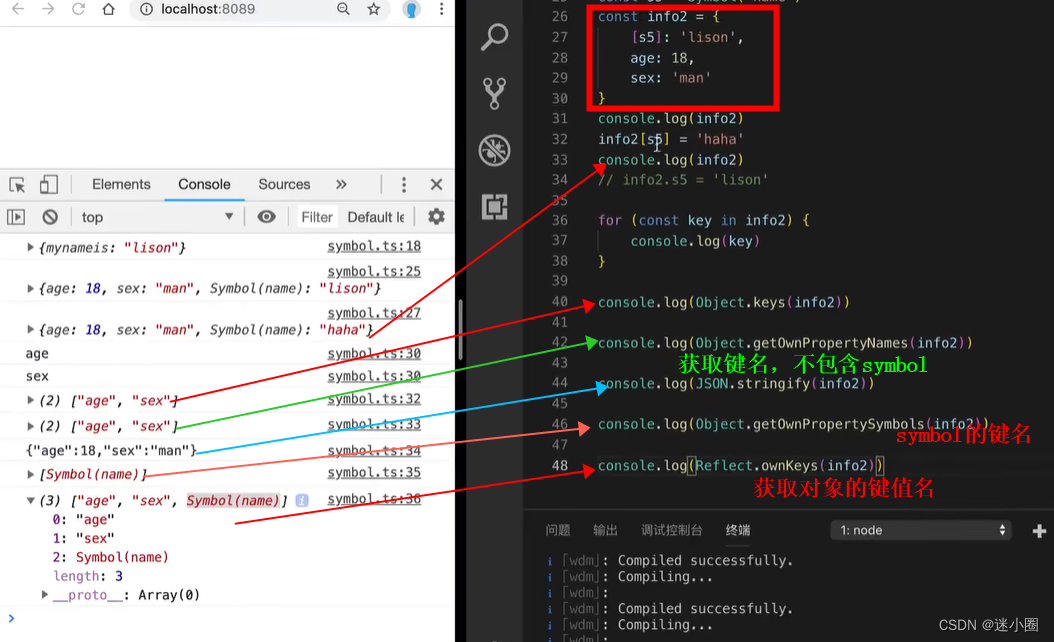
Task: Click the "length: 3" property row
Action: pyautogui.click(x=88, y=576)
